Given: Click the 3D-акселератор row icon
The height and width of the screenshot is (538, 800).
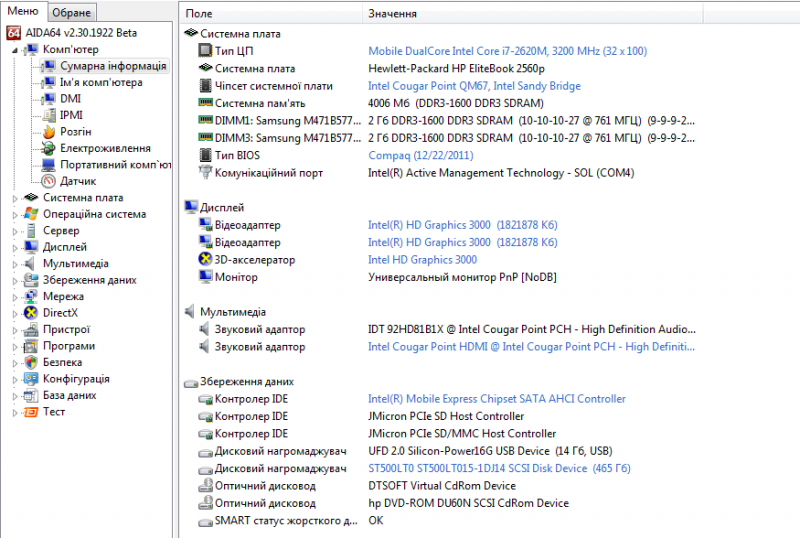Looking at the screenshot, I should pyautogui.click(x=205, y=259).
